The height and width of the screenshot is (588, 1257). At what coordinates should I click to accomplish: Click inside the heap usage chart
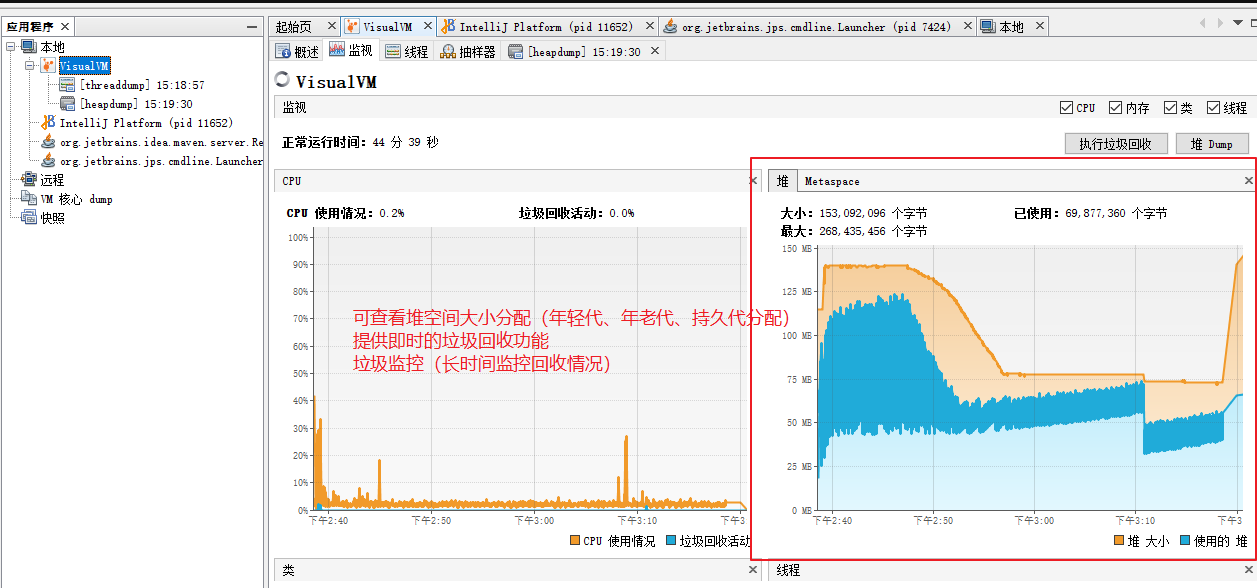(x=1030, y=379)
